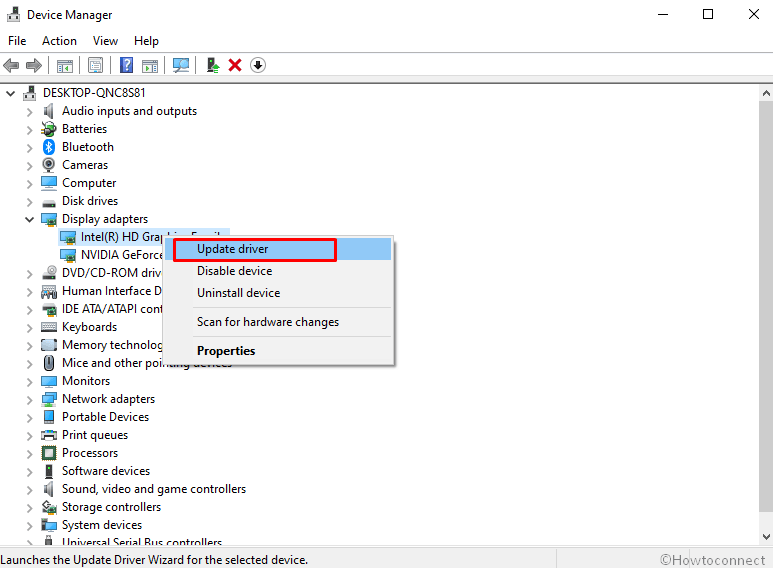Click the Storage controllers icon
773x568 pixels.
[49, 507]
